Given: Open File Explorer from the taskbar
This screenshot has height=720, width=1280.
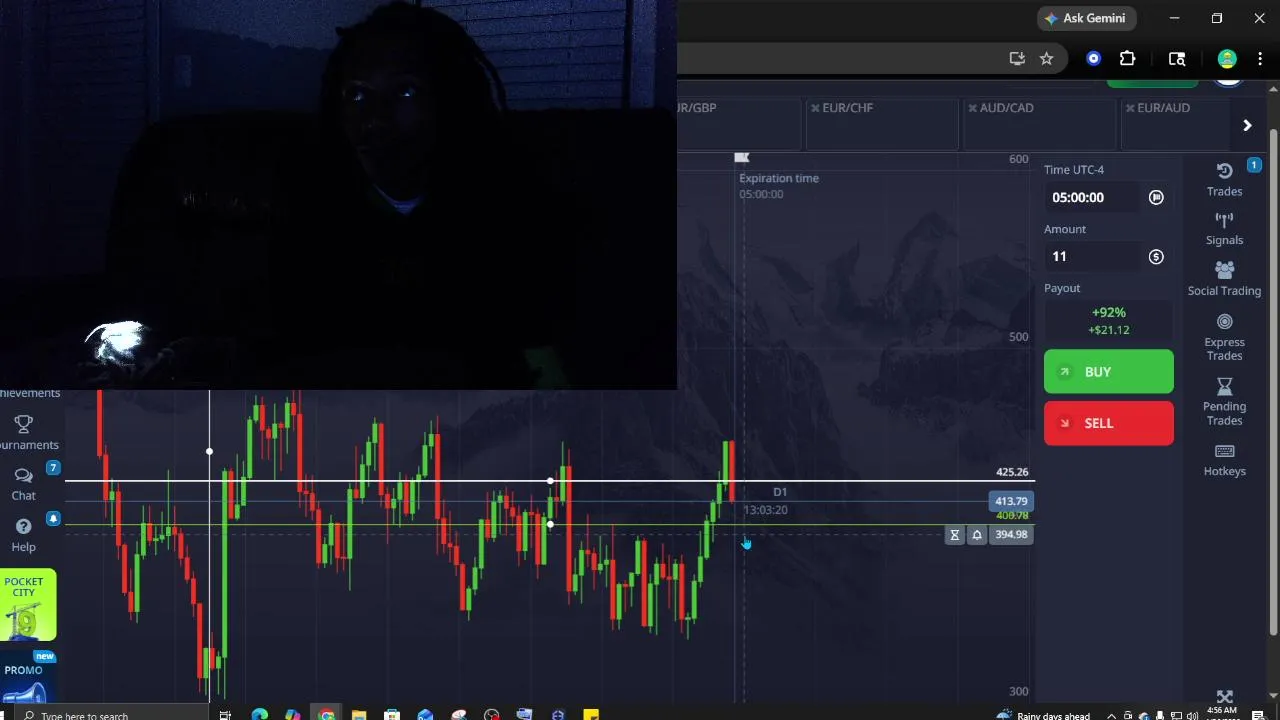Looking at the screenshot, I should click(359, 715).
